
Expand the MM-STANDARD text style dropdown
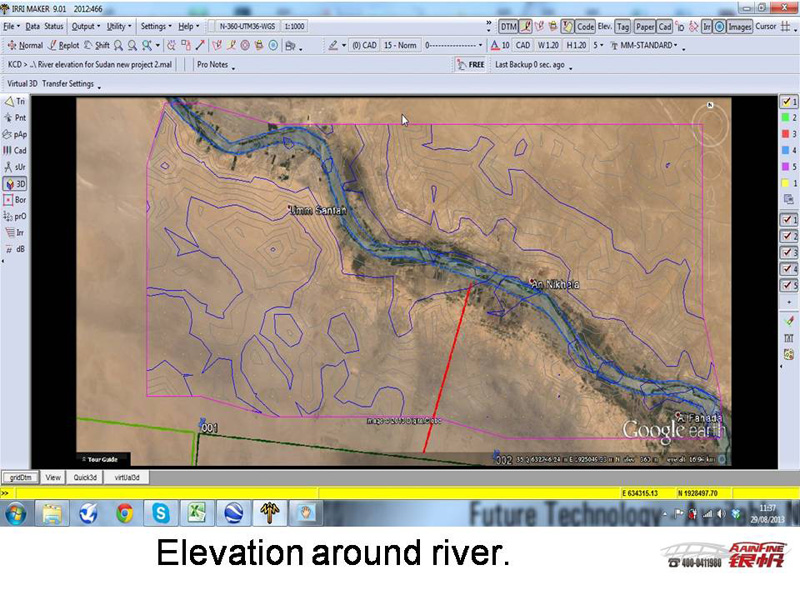pos(649,45)
